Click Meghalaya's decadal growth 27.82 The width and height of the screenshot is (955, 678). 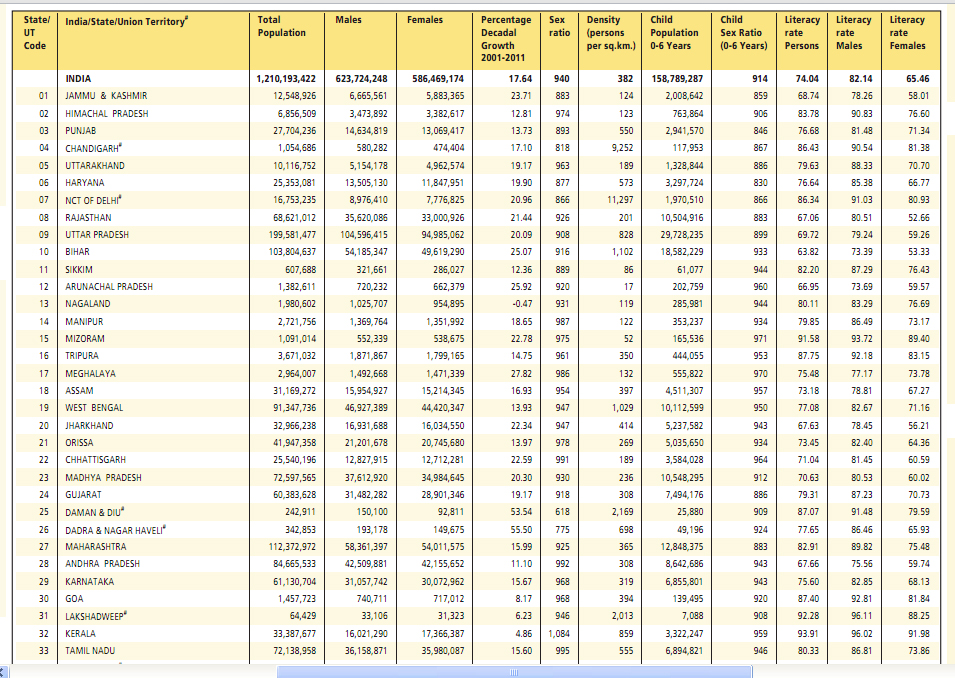pyautogui.click(x=521, y=373)
